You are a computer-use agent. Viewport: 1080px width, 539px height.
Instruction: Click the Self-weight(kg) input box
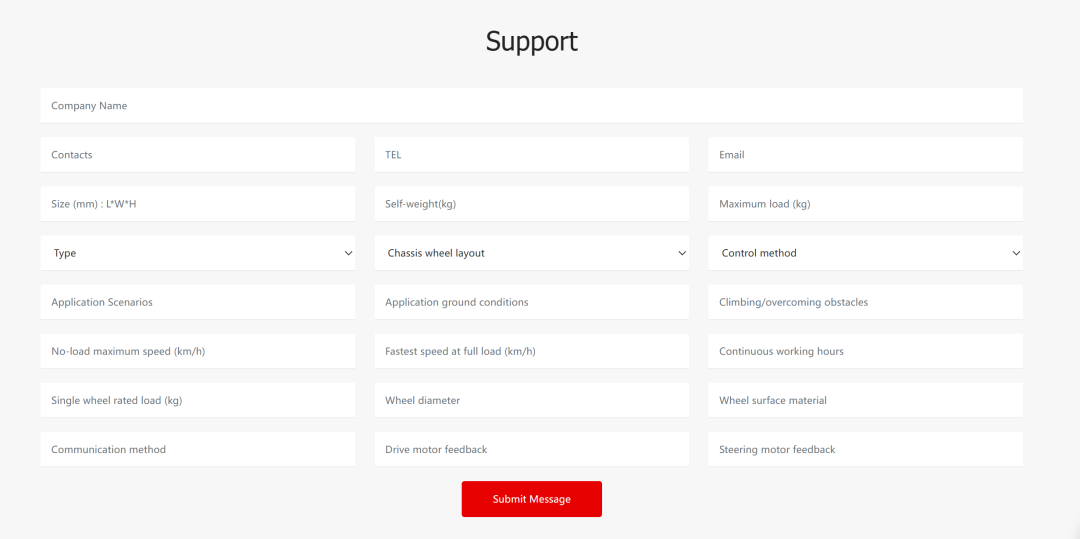(531, 204)
